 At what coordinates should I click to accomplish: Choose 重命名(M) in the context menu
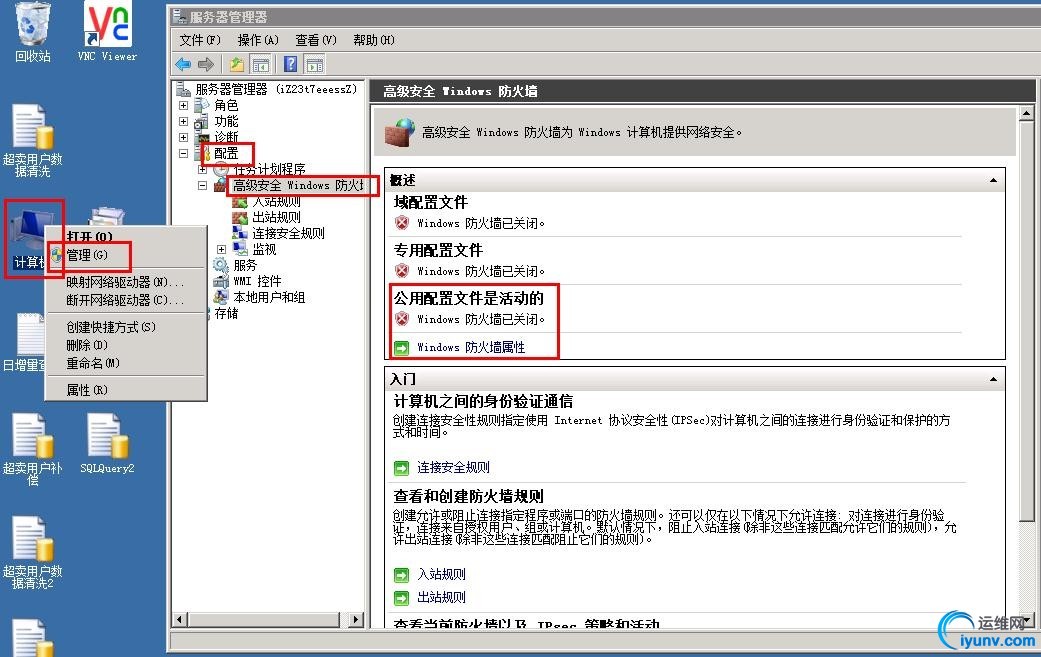coord(126,363)
